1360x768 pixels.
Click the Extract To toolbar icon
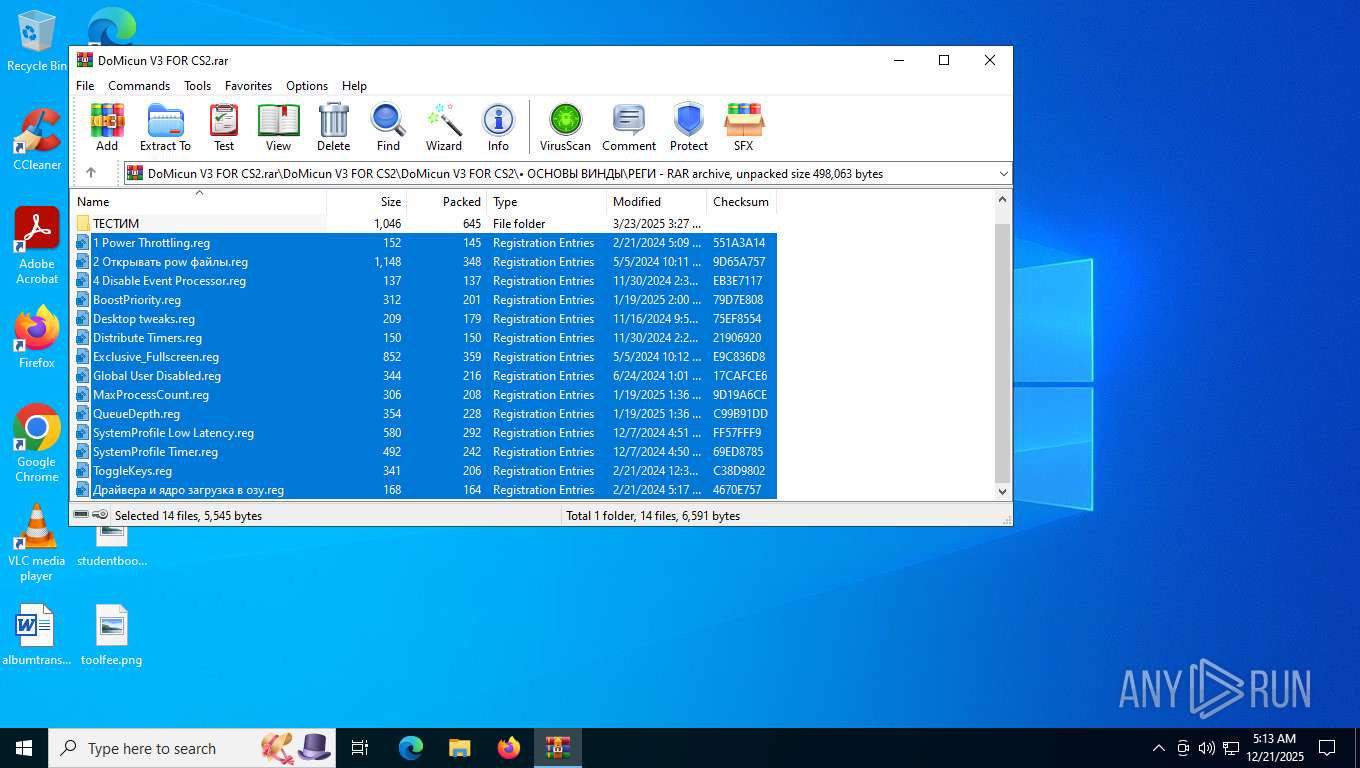click(165, 127)
